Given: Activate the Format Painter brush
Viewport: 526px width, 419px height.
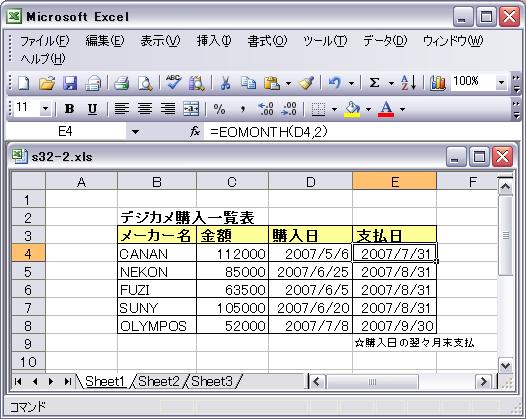Looking at the screenshot, I should (x=306, y=83).
